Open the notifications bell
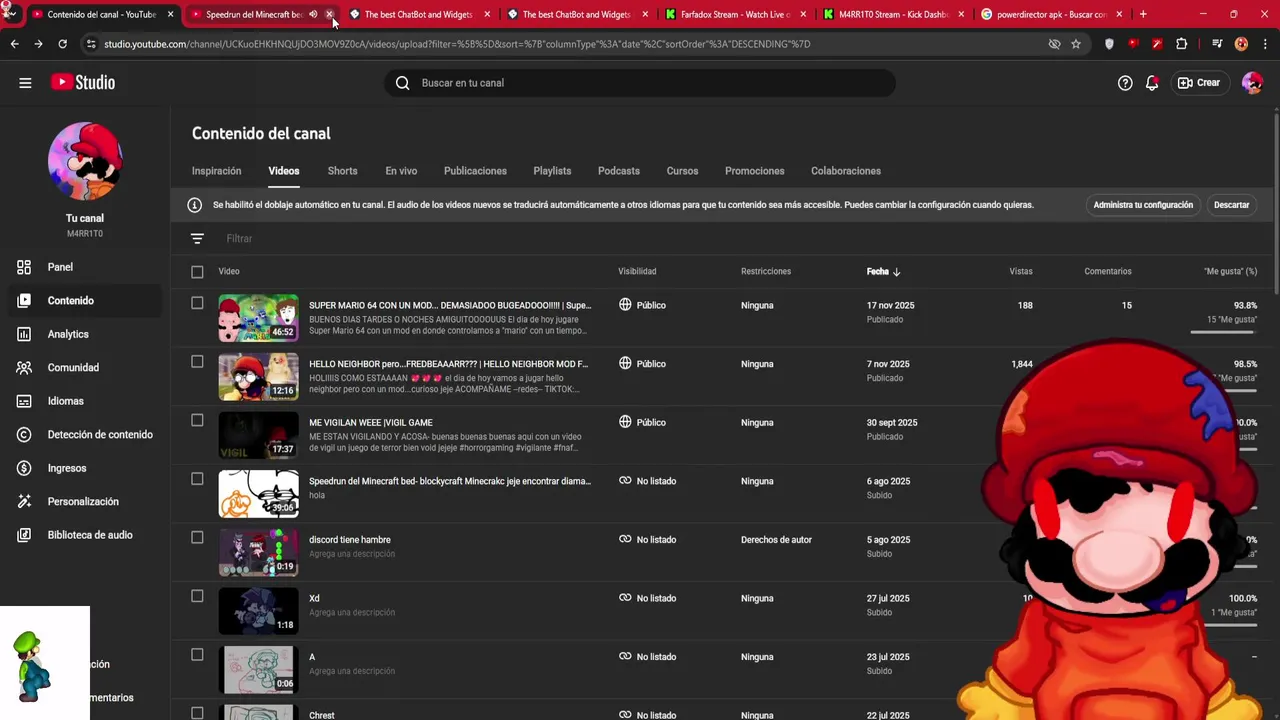The image size is (1280, 720). point(1152,83)
